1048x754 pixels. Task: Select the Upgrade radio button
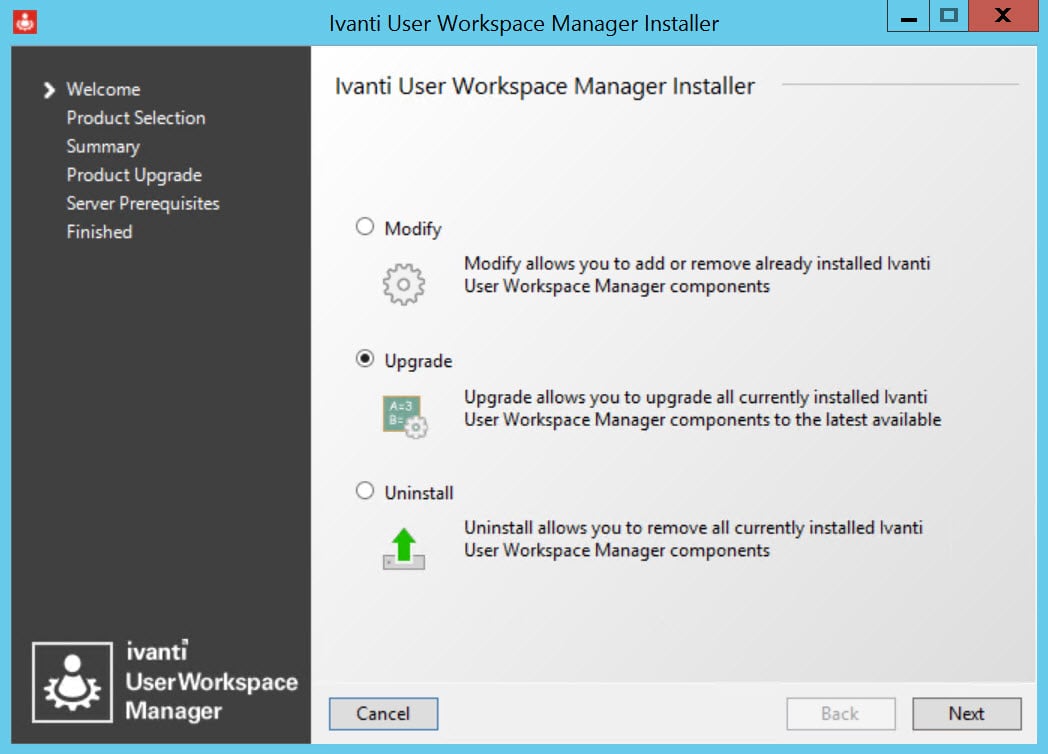(365, 360)
